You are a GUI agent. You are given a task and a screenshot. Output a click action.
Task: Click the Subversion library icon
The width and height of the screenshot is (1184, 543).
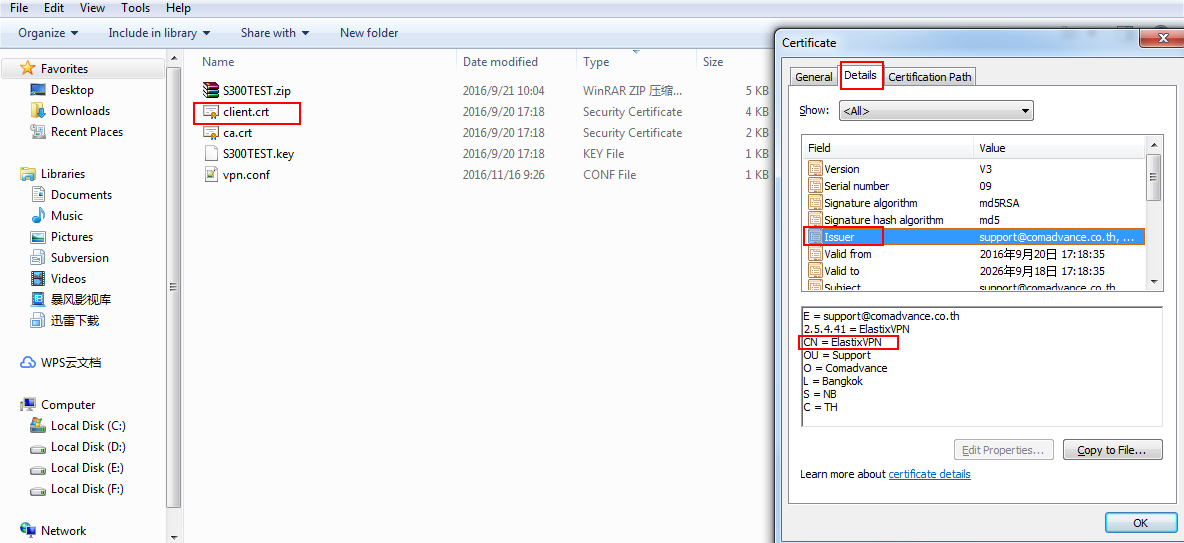tap(39, 258)
